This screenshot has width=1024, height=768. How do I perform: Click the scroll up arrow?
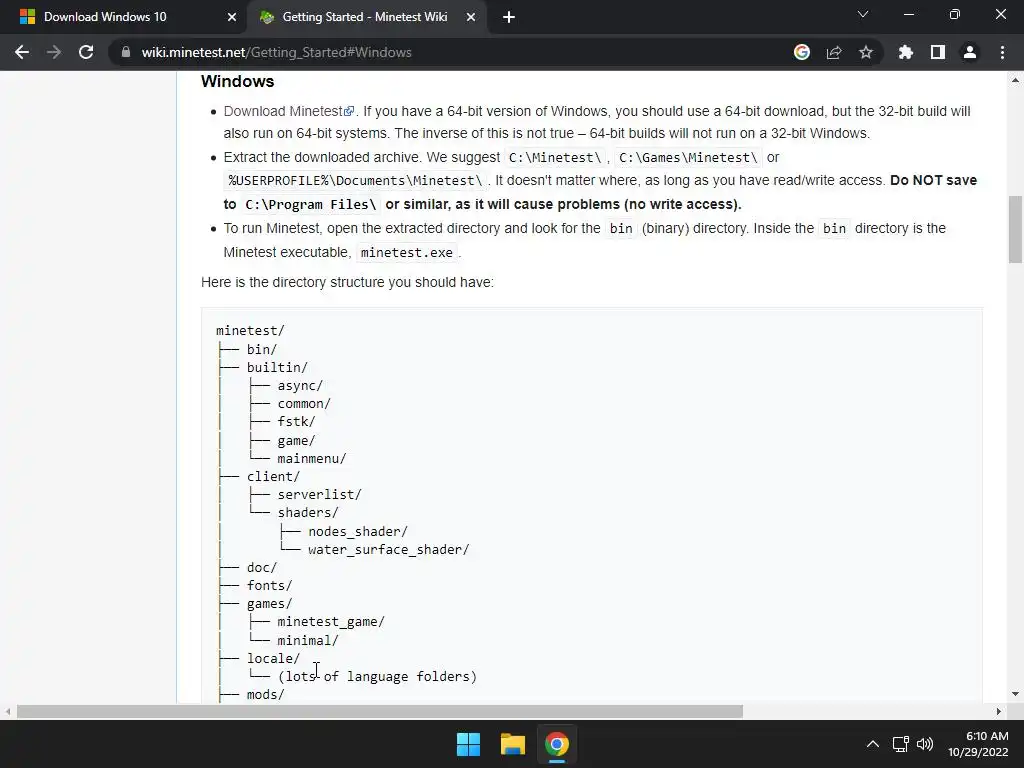pos(1016,80)
